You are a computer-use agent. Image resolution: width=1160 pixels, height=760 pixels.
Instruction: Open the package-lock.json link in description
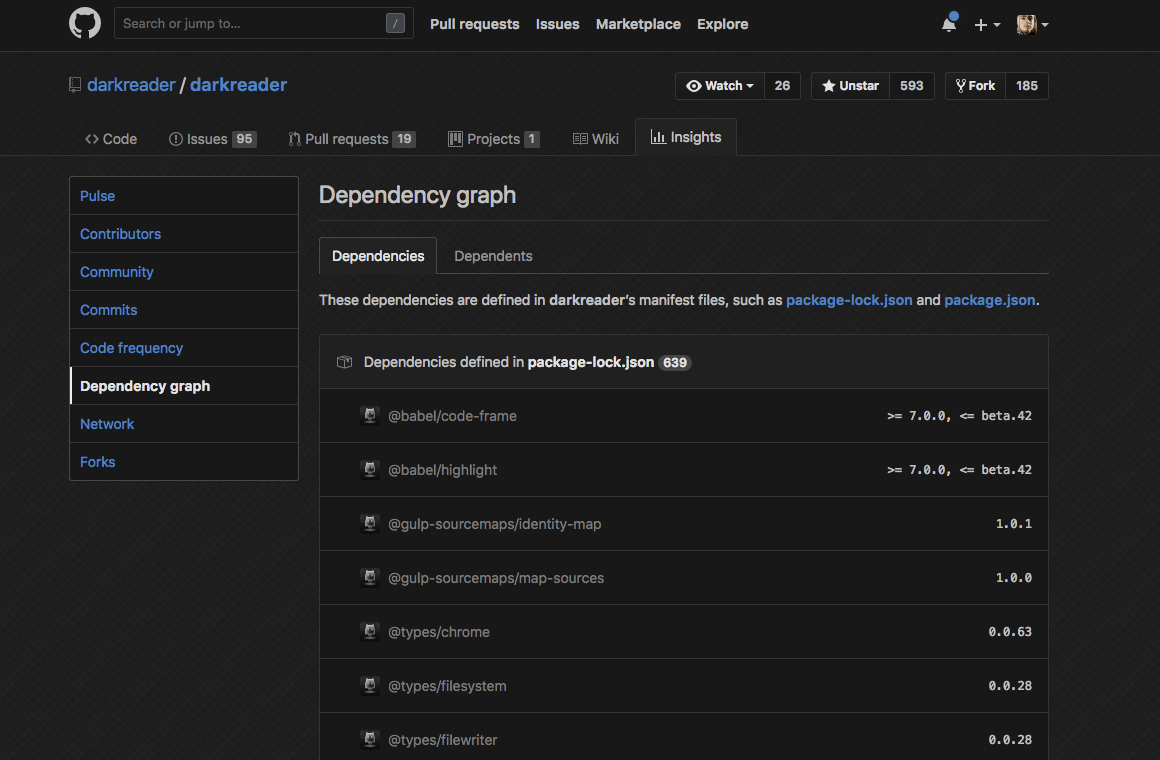coord(849,300)
